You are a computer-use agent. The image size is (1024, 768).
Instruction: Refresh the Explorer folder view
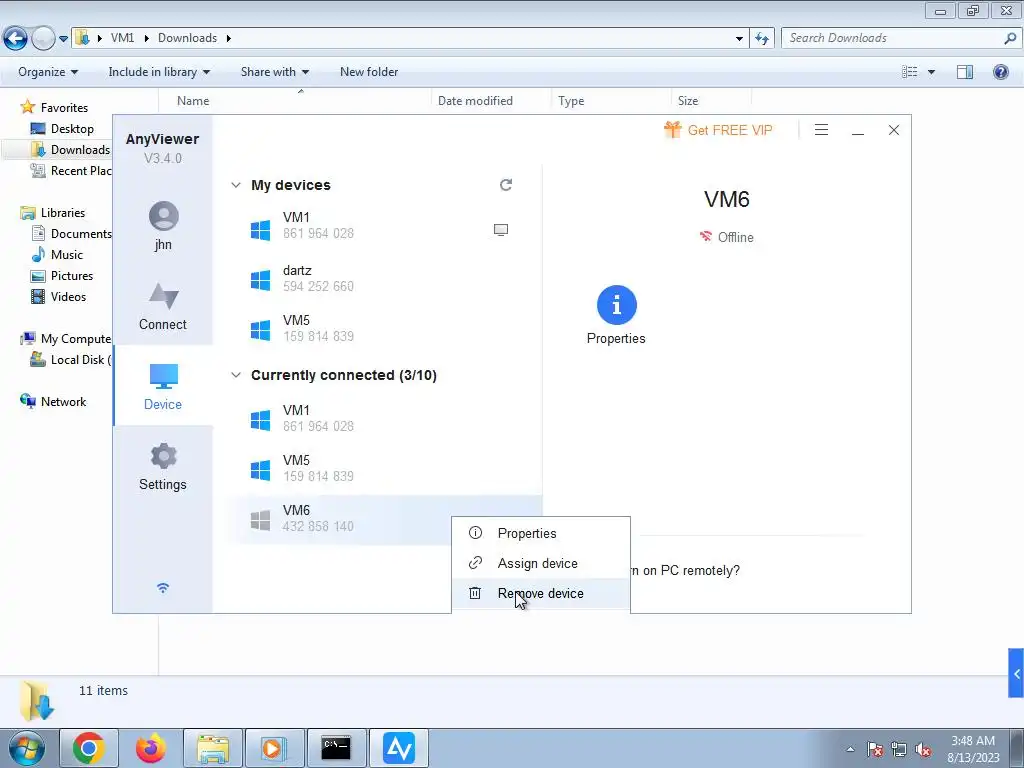[761, 39]
